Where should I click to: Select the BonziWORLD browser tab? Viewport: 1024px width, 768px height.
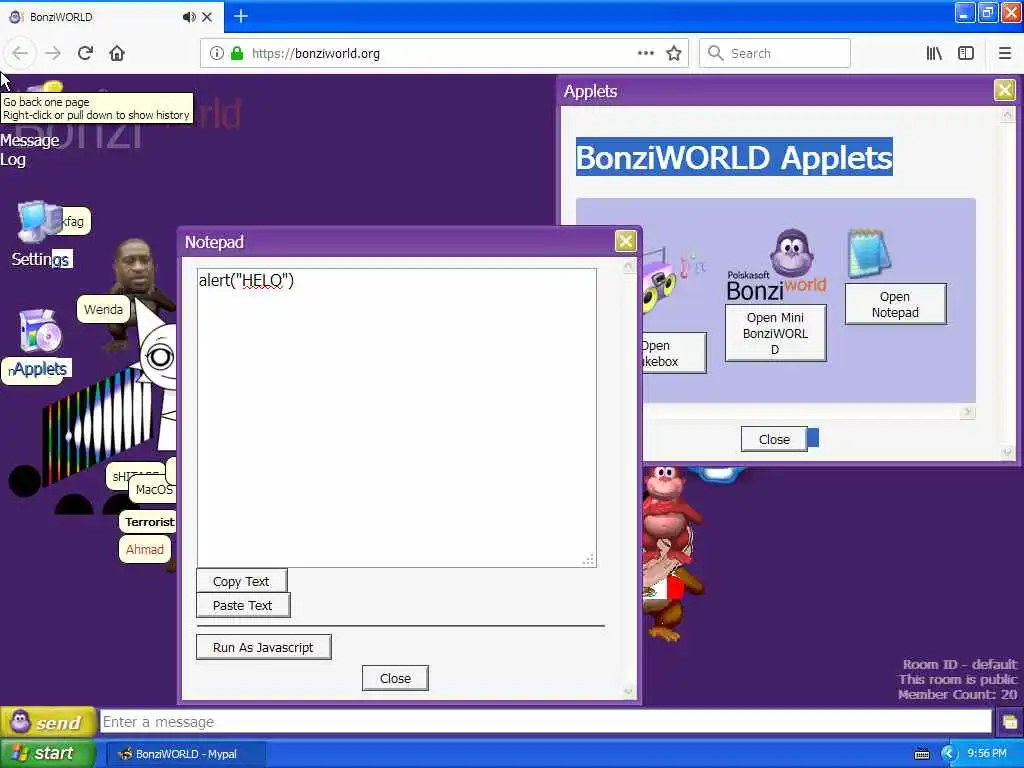tap(111, 17)
